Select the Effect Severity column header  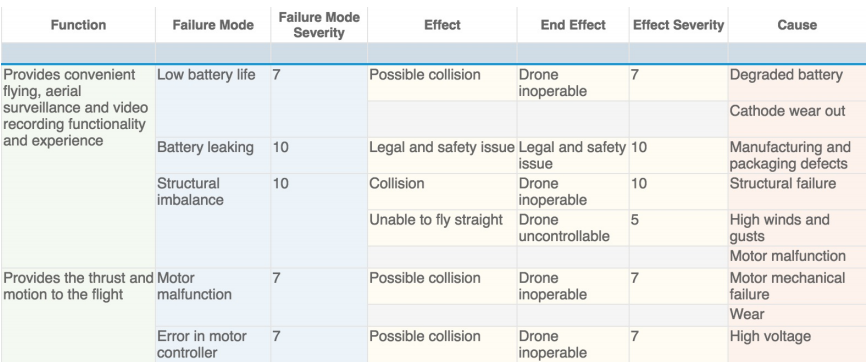point(678,25)
